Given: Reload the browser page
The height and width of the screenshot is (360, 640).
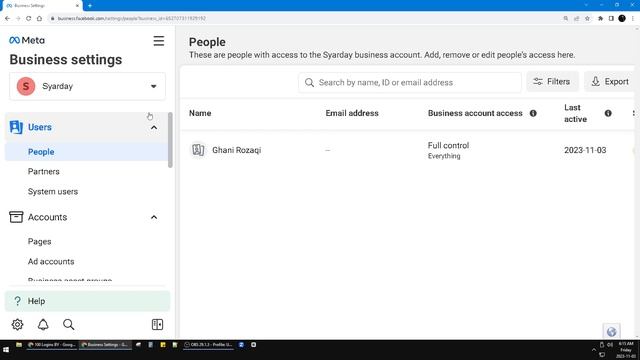Looking at the screenshot, I should 29,18.
